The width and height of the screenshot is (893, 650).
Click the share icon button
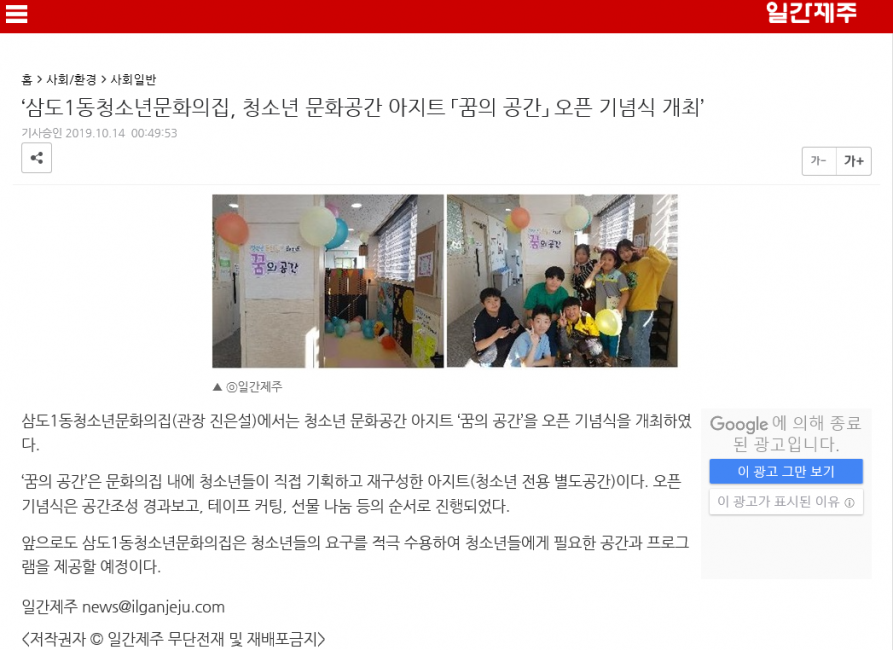click(36, 158)
